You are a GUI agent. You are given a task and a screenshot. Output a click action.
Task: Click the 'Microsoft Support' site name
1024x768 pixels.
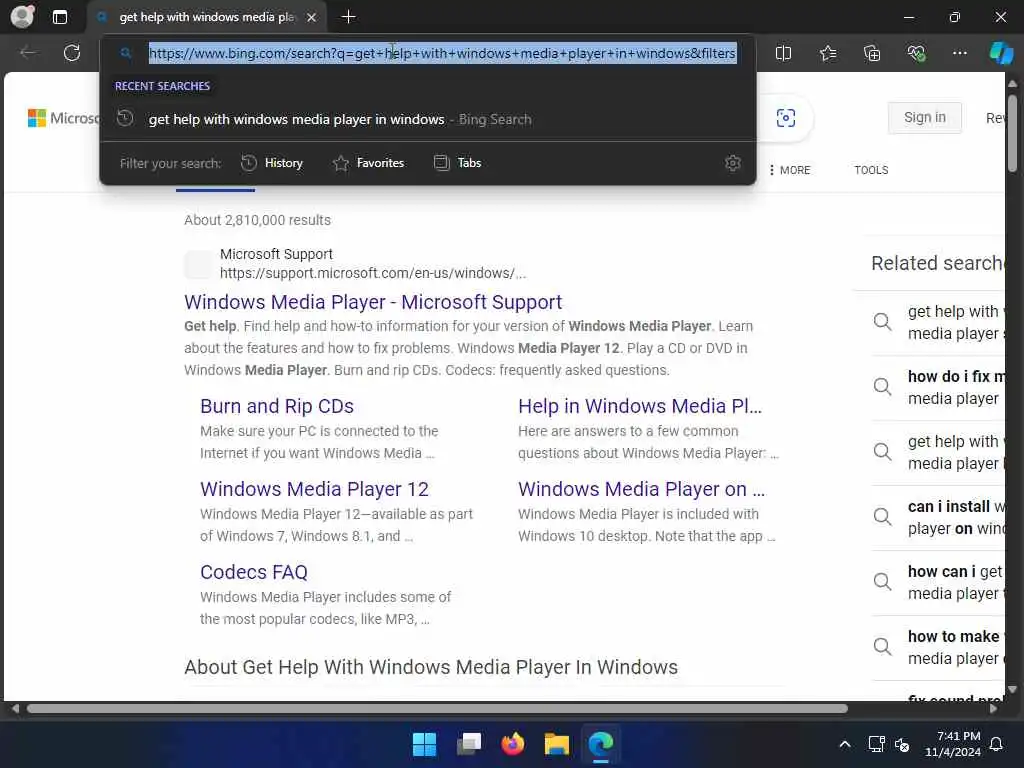(276, 254)
